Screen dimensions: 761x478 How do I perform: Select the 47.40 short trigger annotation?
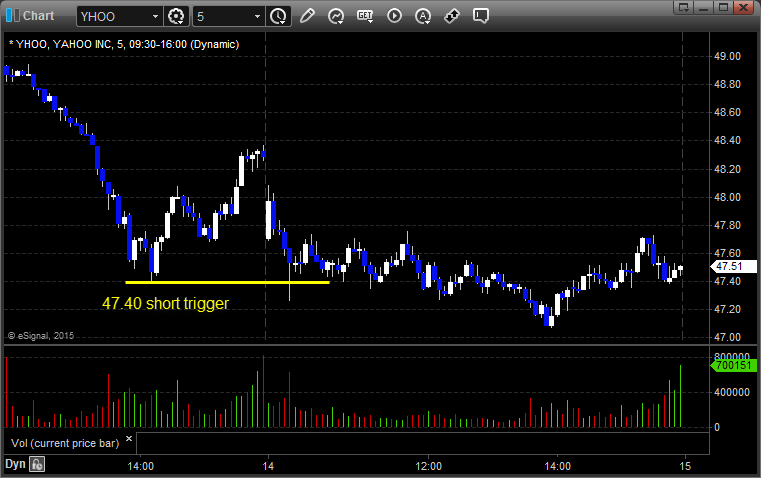coord(165,303)
